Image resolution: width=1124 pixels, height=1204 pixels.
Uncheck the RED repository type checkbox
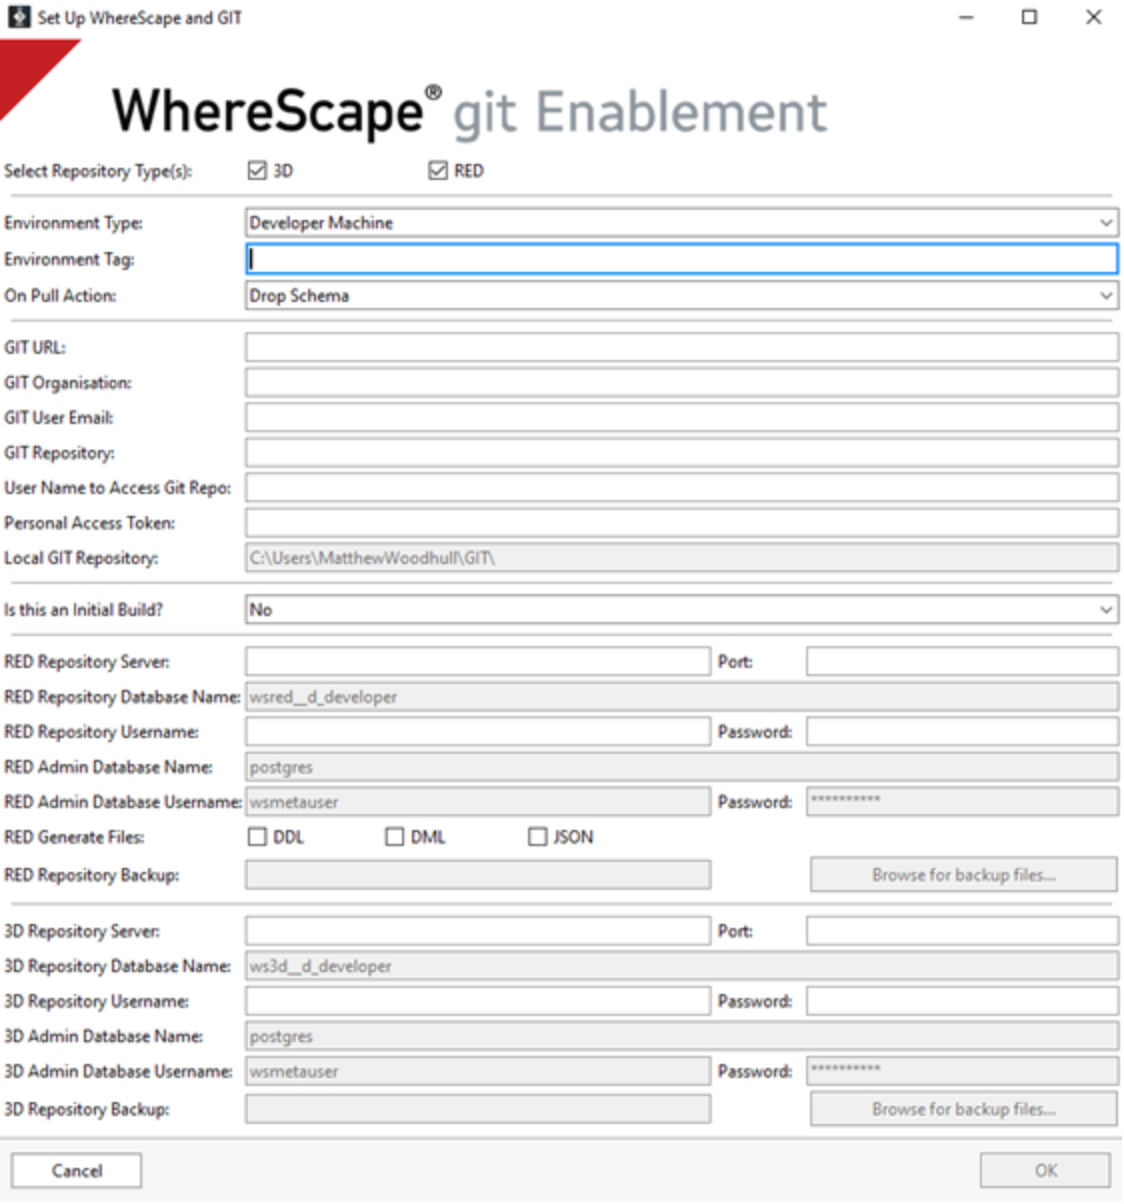point(438,171)
